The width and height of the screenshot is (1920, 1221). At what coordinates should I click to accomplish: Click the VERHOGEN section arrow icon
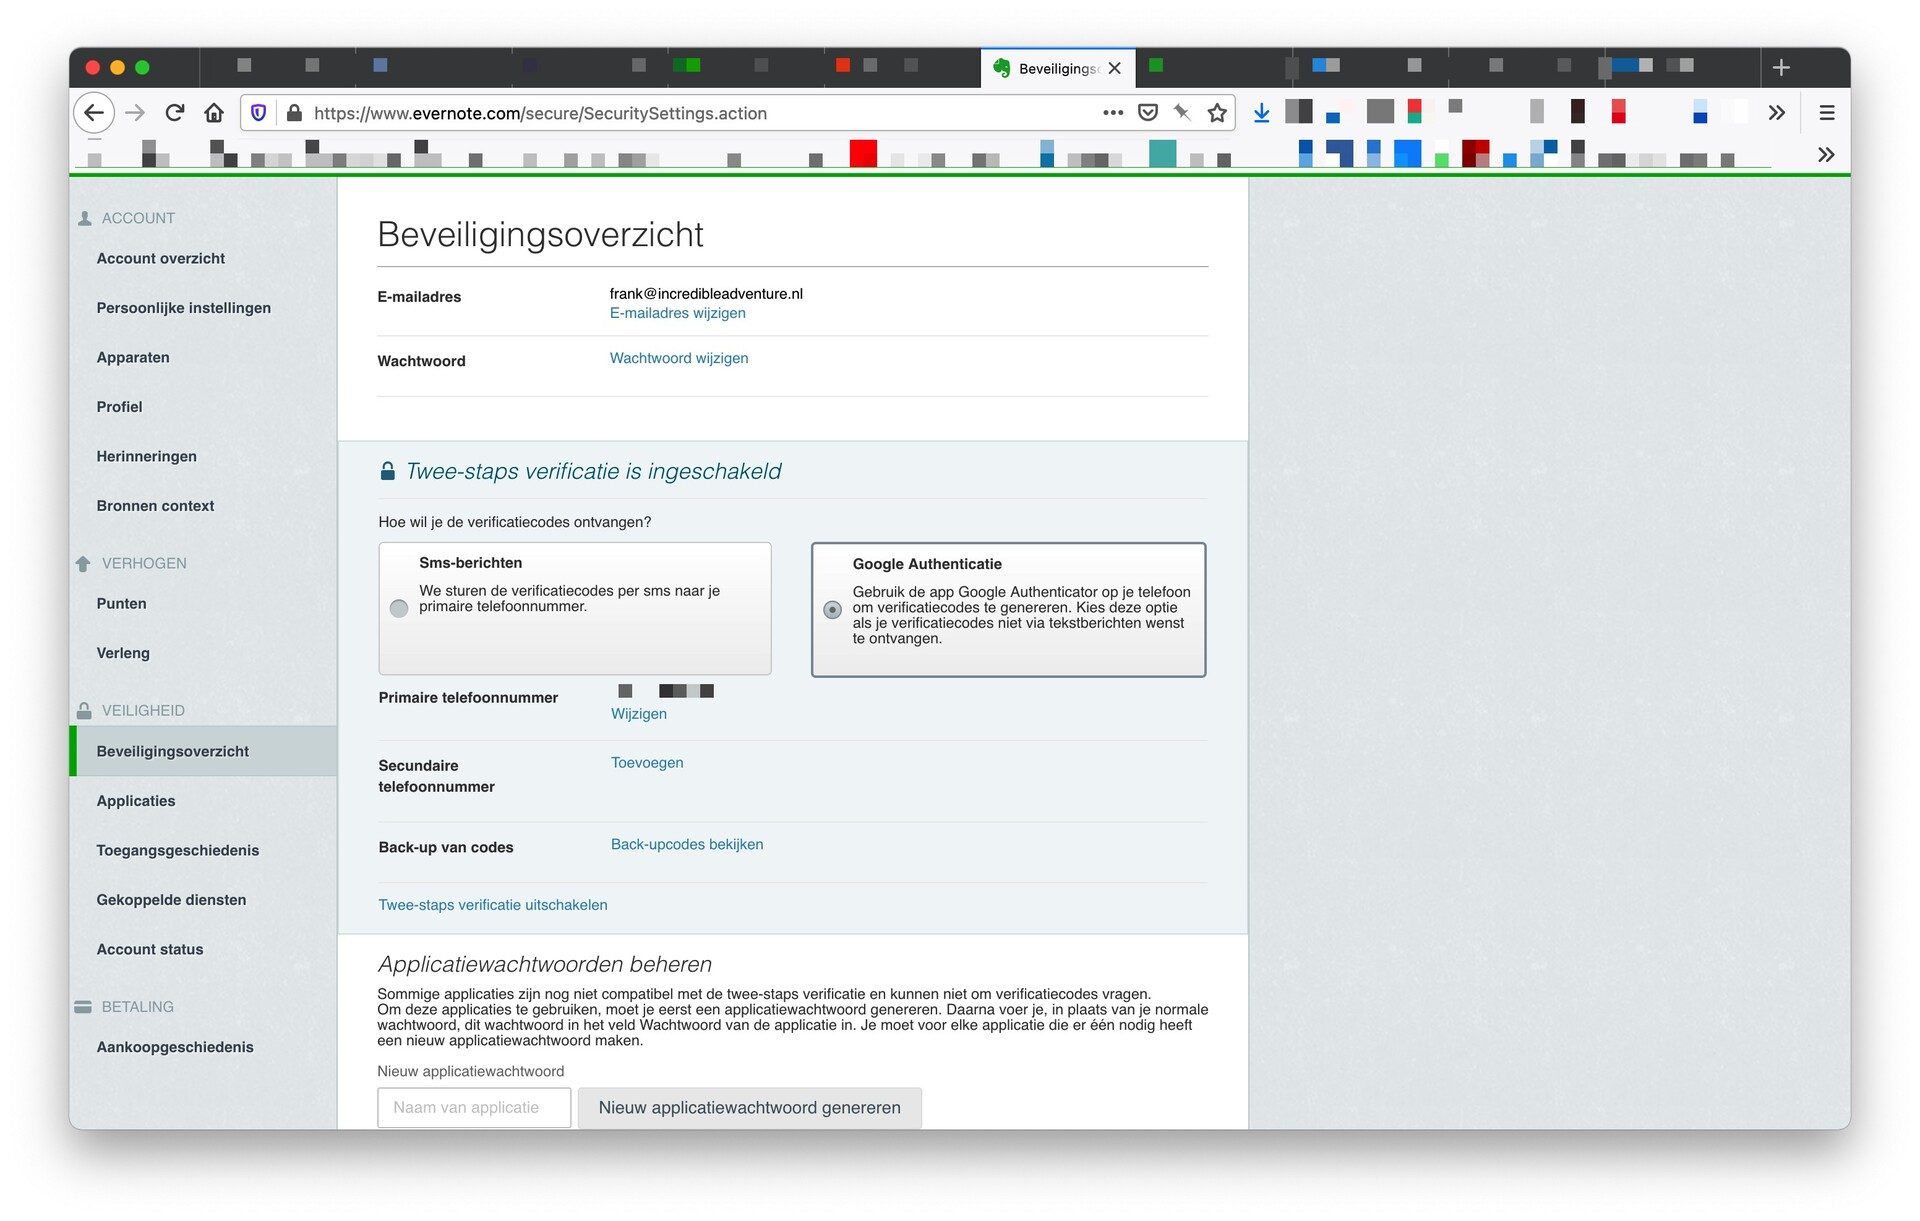point(83,564)
